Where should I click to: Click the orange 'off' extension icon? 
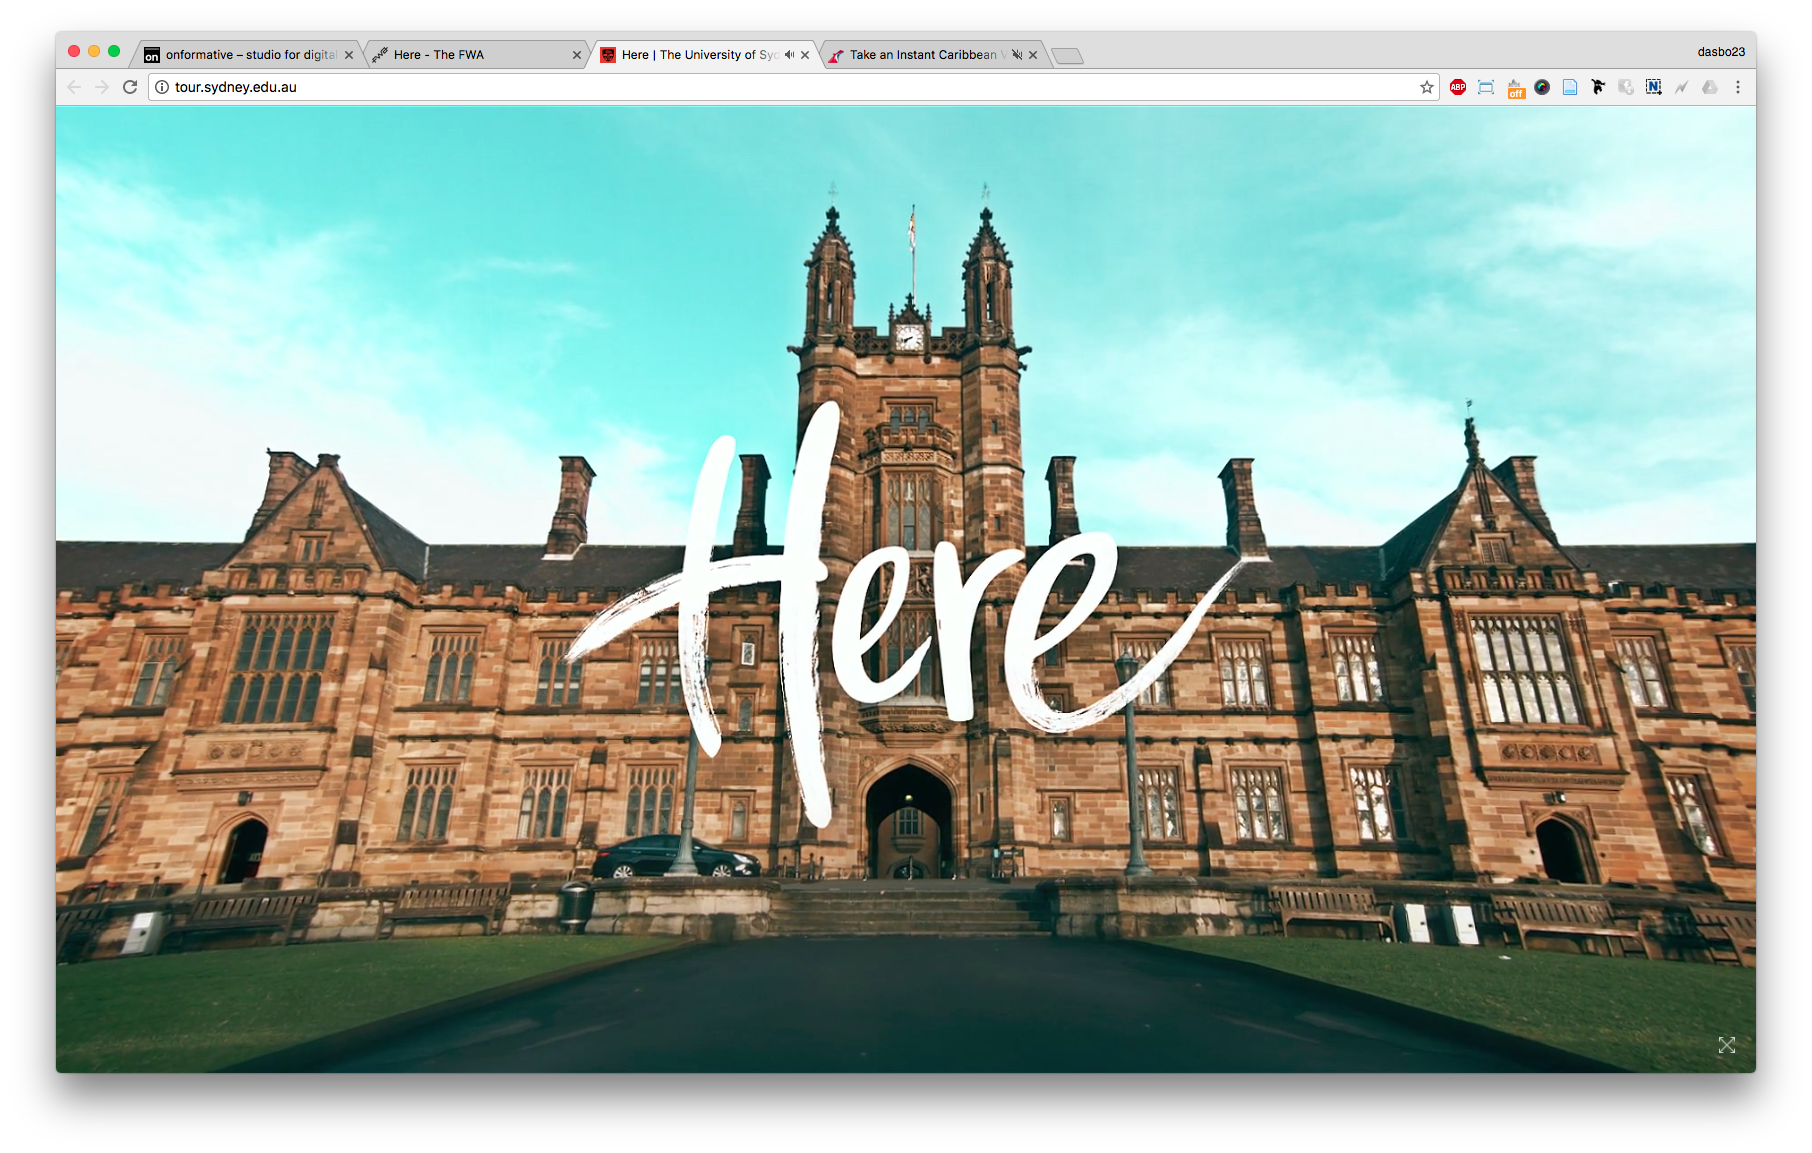(x=1515, y=88)
